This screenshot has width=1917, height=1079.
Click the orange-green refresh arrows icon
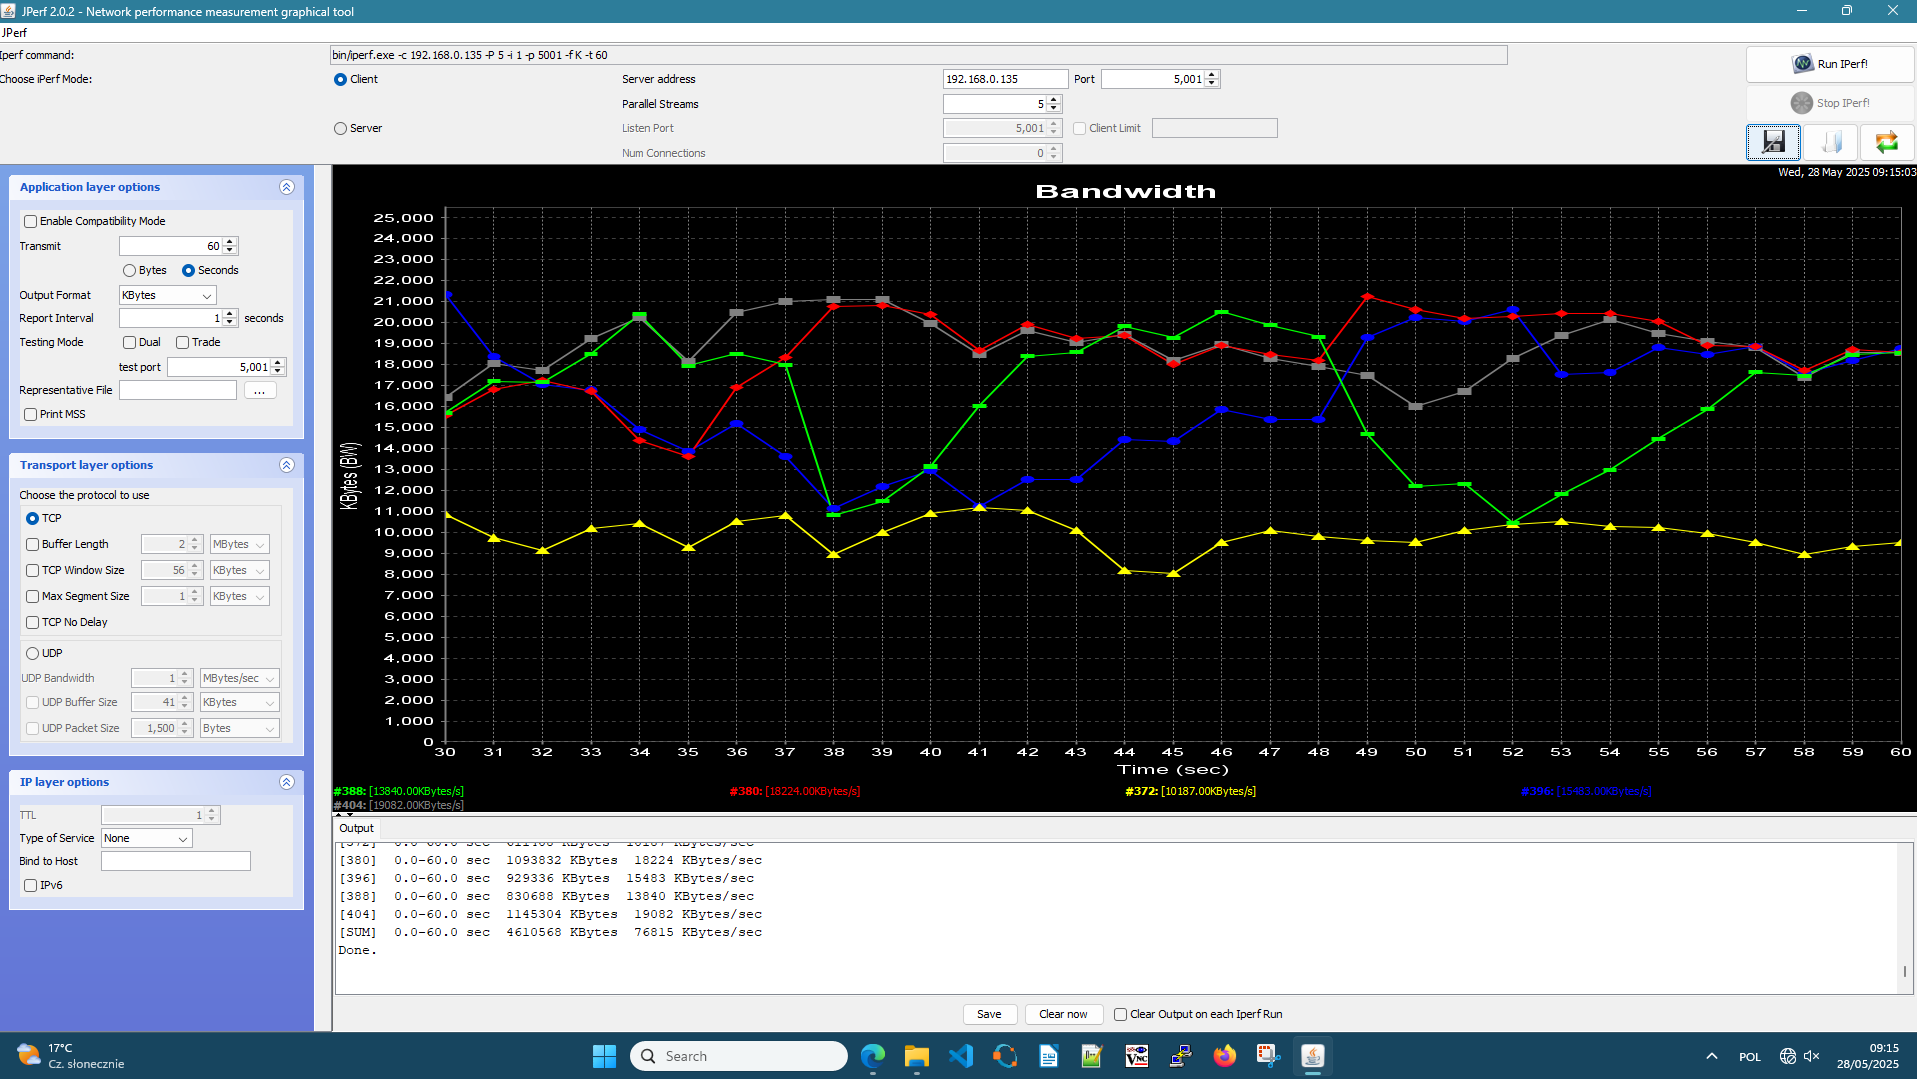pyautogui.click(x=1887, y=142)
